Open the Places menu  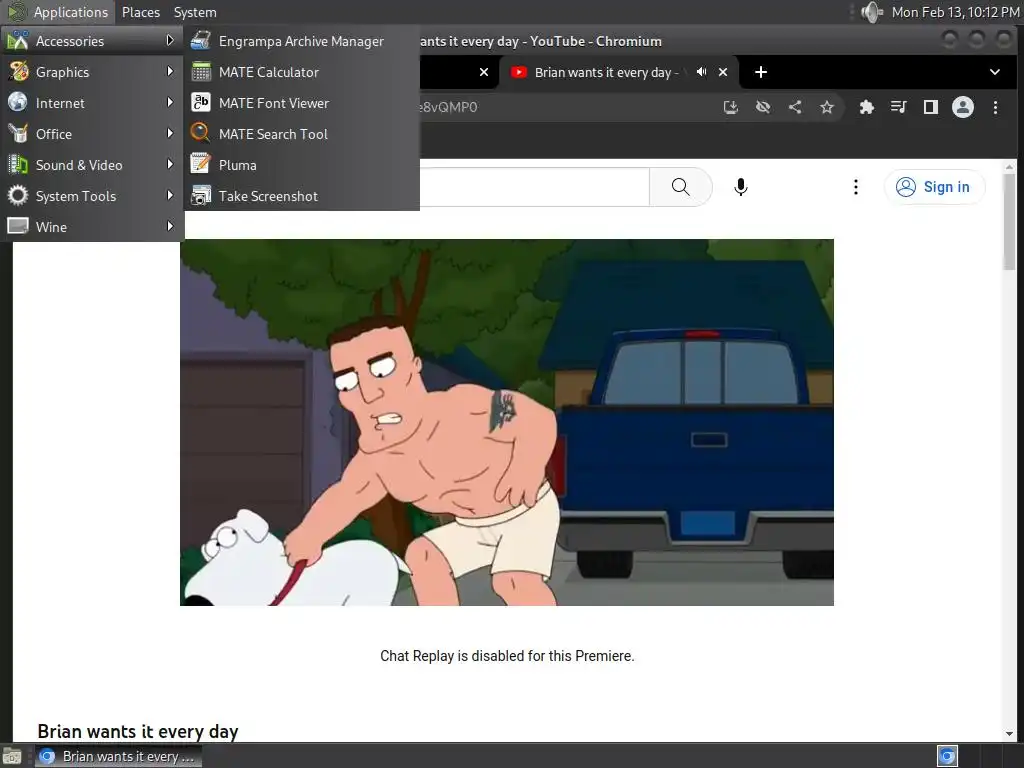point(140,12)
